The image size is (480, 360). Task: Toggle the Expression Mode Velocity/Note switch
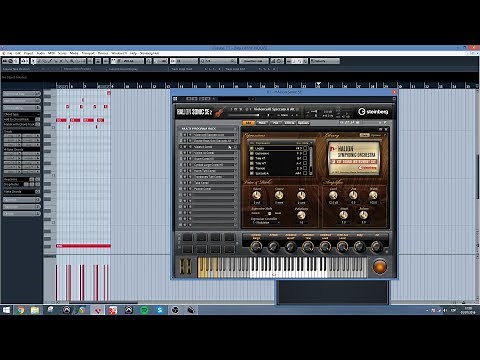(x=270, y=213)
